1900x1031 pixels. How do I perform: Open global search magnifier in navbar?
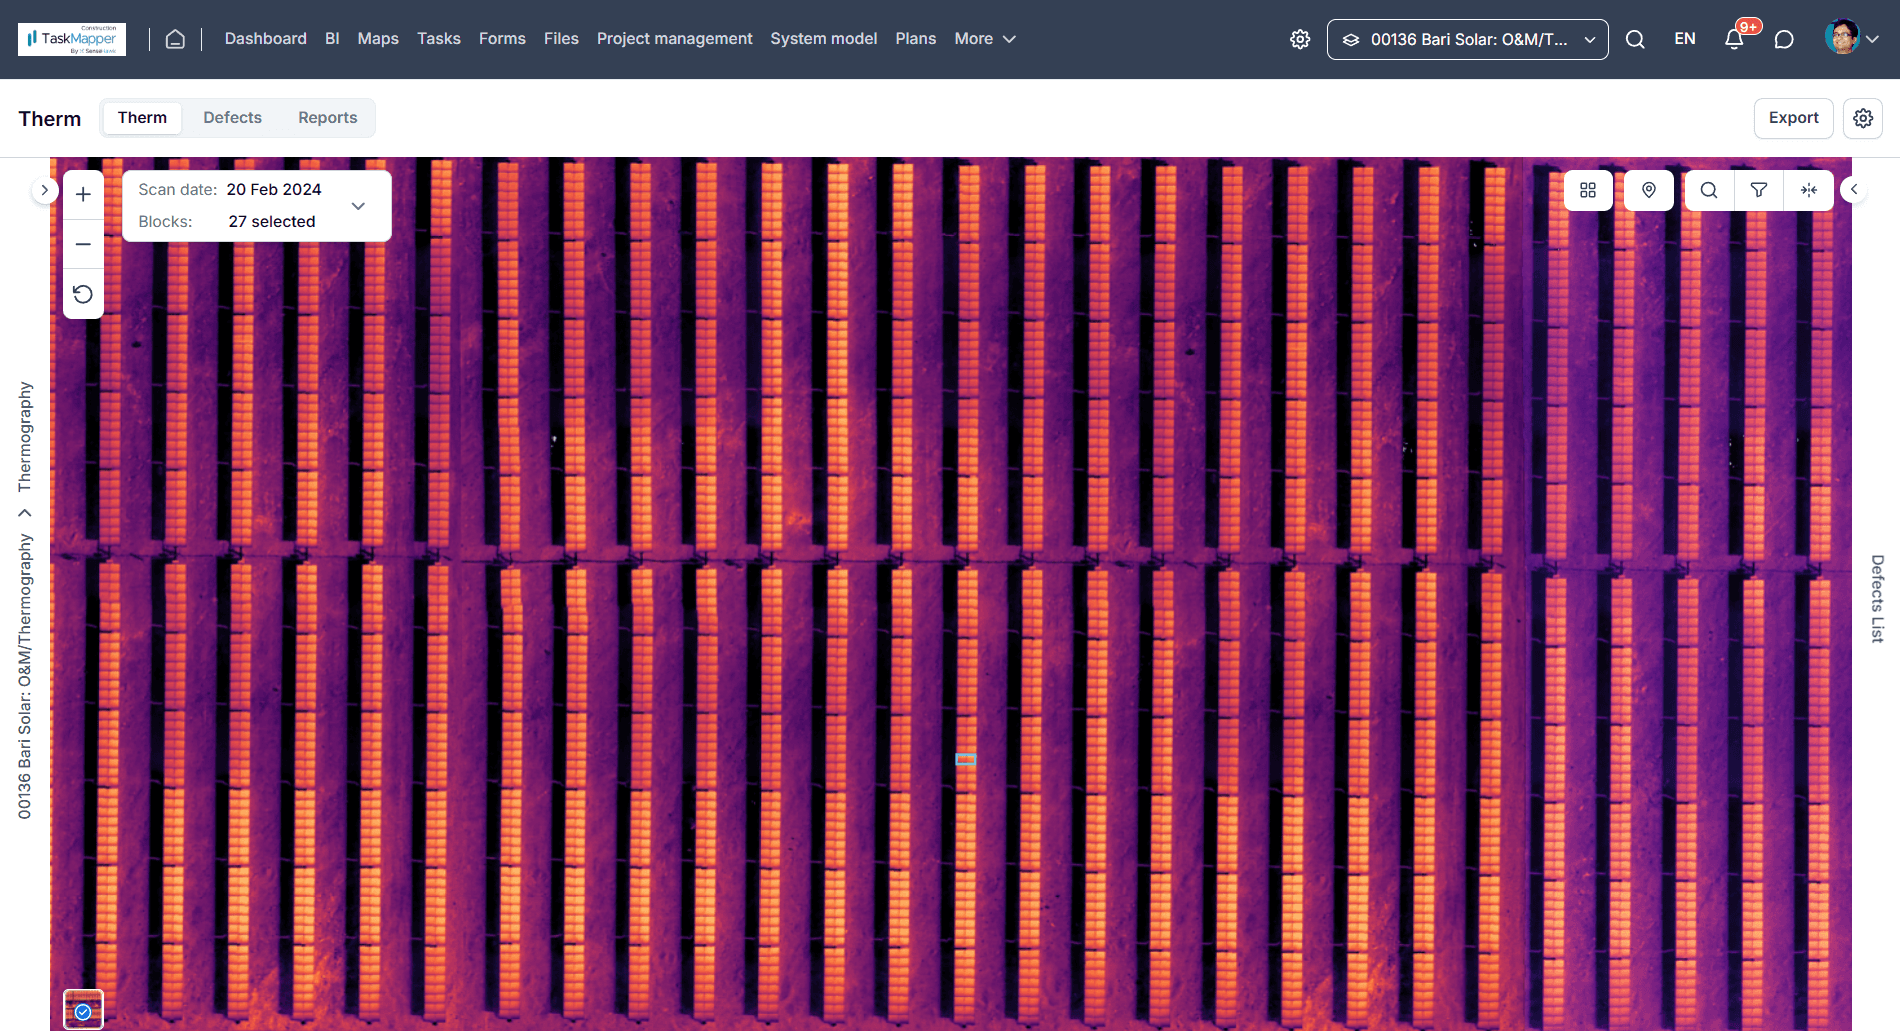[1635, 39]
